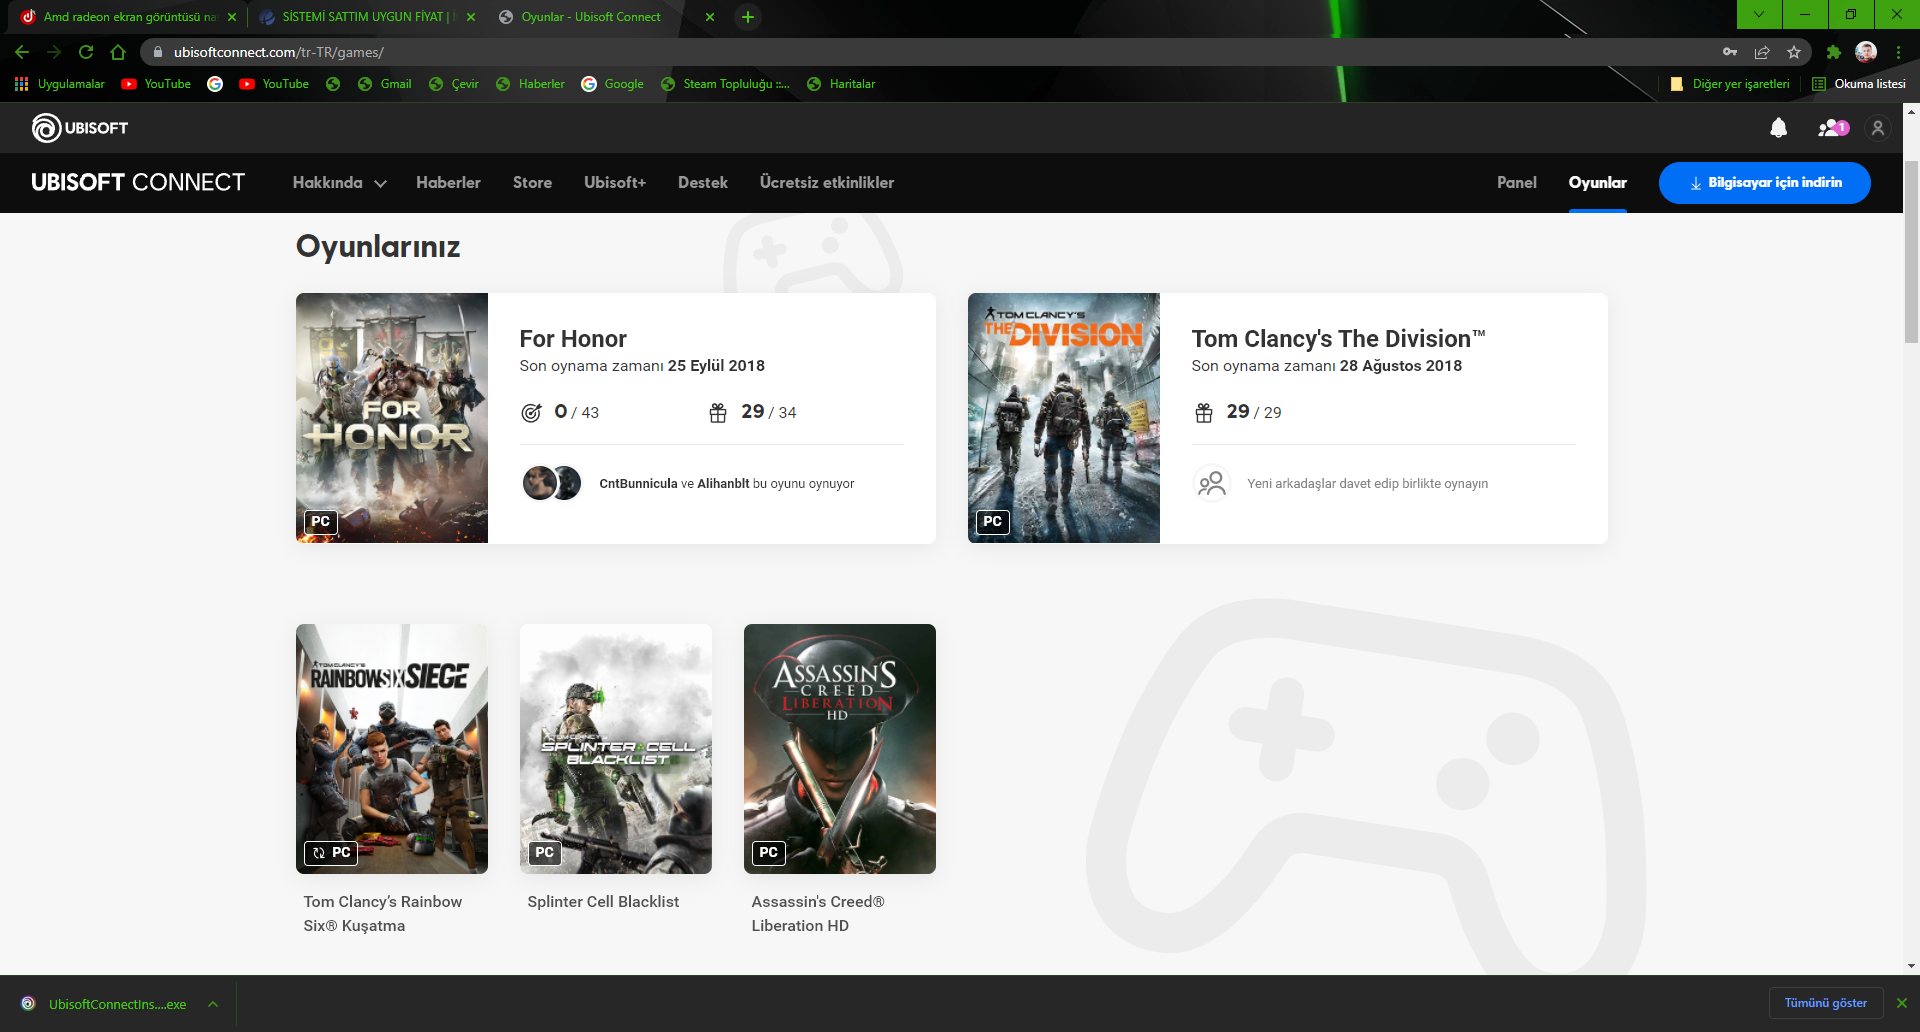Click the Bilgisayar için indirin download button
Screen dimensions: 1920x1032
pos(1765,183)
